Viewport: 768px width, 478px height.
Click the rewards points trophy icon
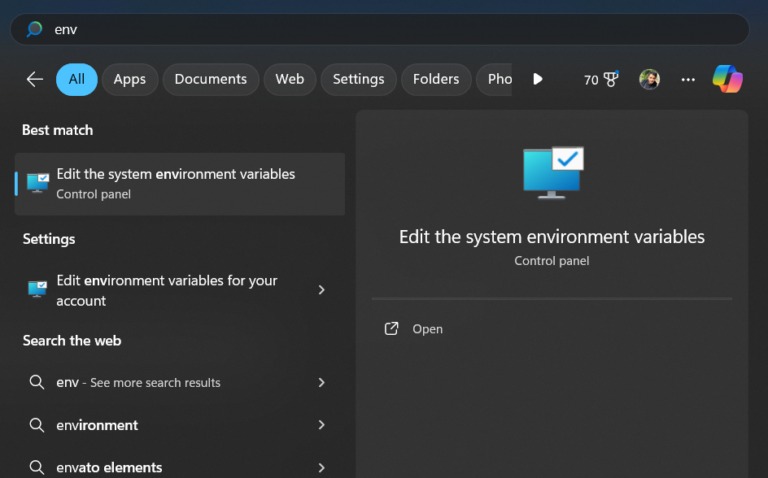[x=609, y=79]
